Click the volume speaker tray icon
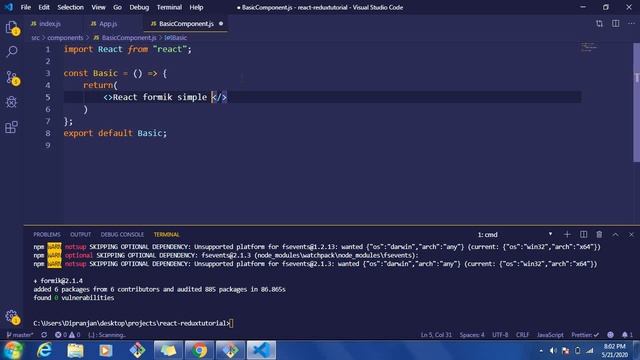The height and width of the screenshot is (360, 640). [x=553, y=351]
